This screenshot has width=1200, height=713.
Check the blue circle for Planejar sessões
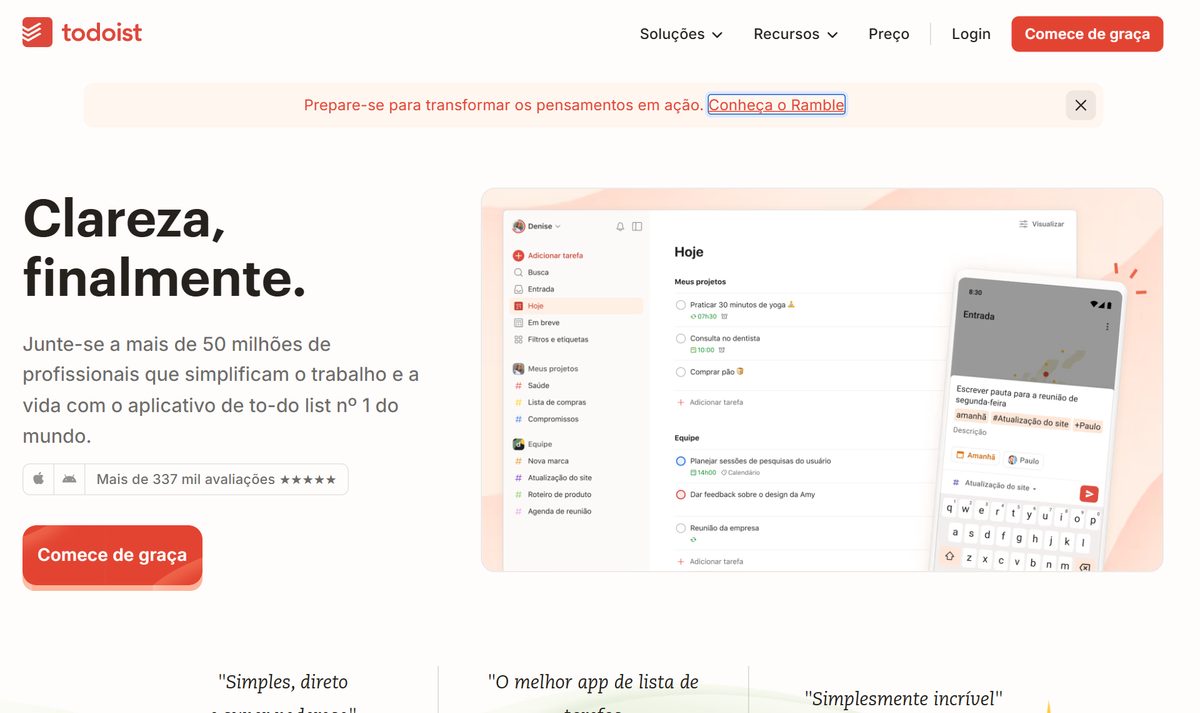click(681, 461)
